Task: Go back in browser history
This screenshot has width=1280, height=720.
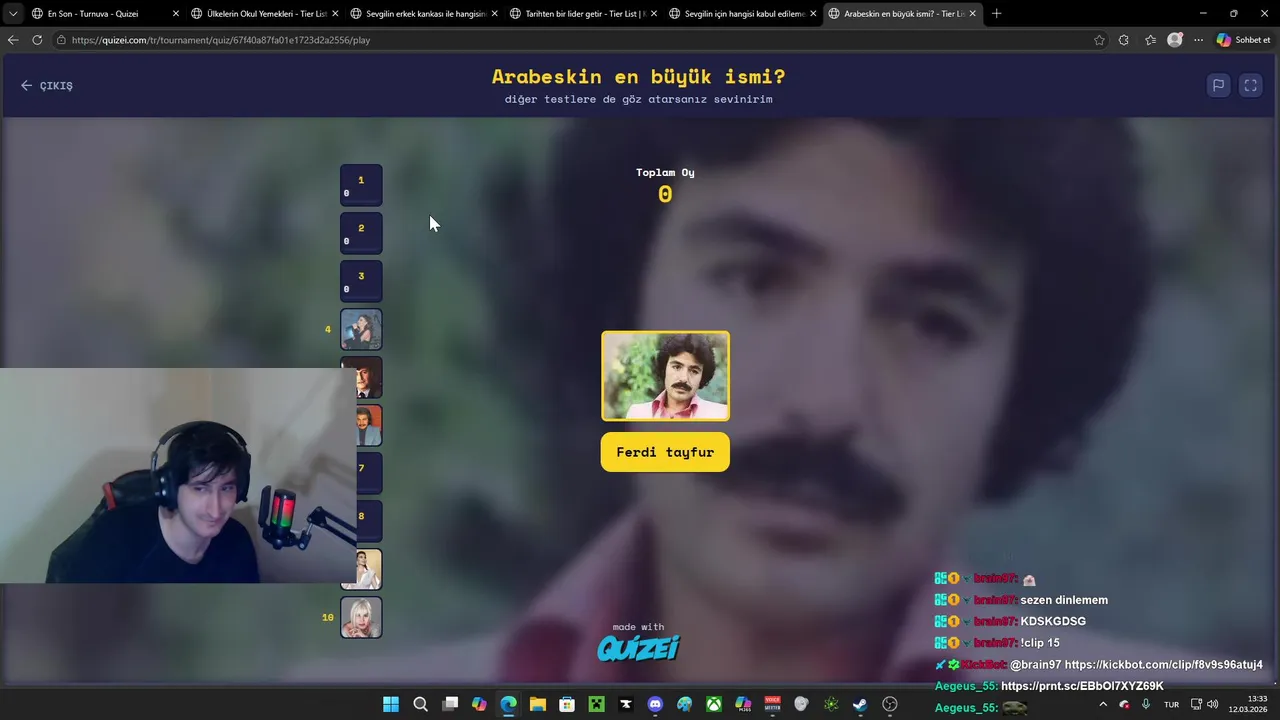Action: [12, 40]
